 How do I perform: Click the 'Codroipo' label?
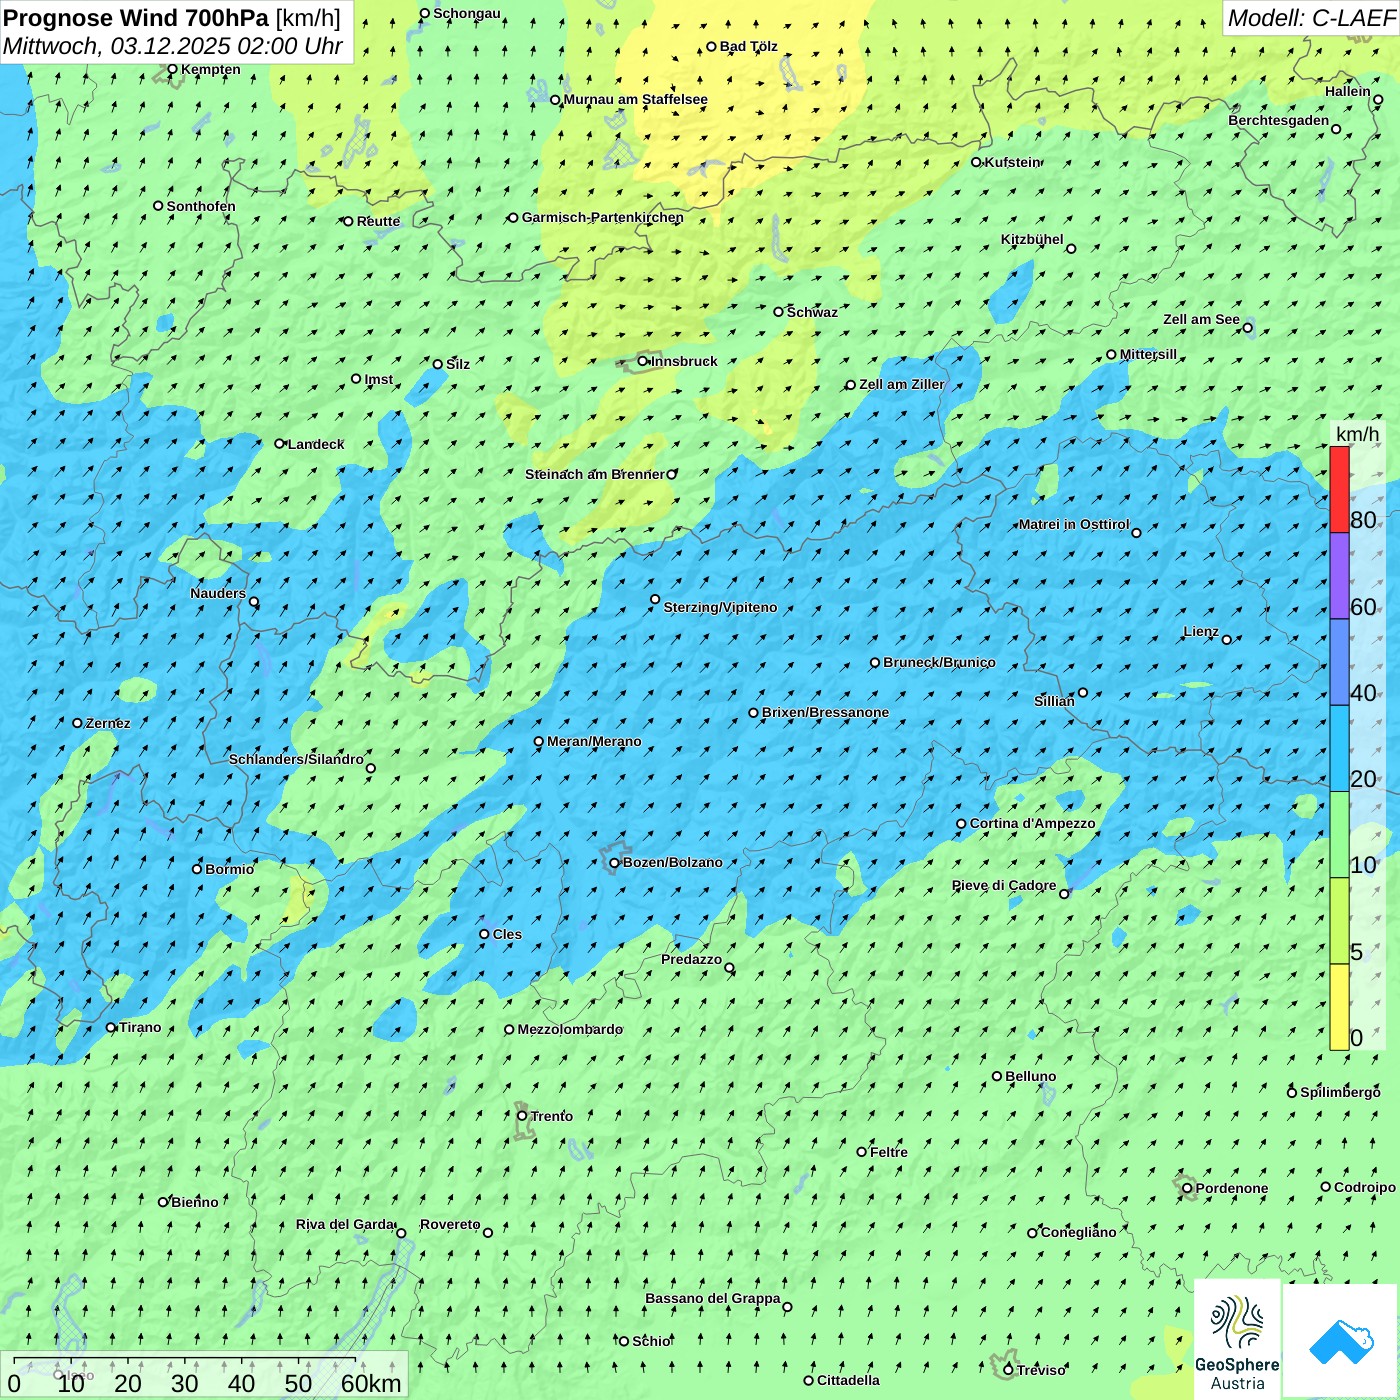(1365, 1188)
